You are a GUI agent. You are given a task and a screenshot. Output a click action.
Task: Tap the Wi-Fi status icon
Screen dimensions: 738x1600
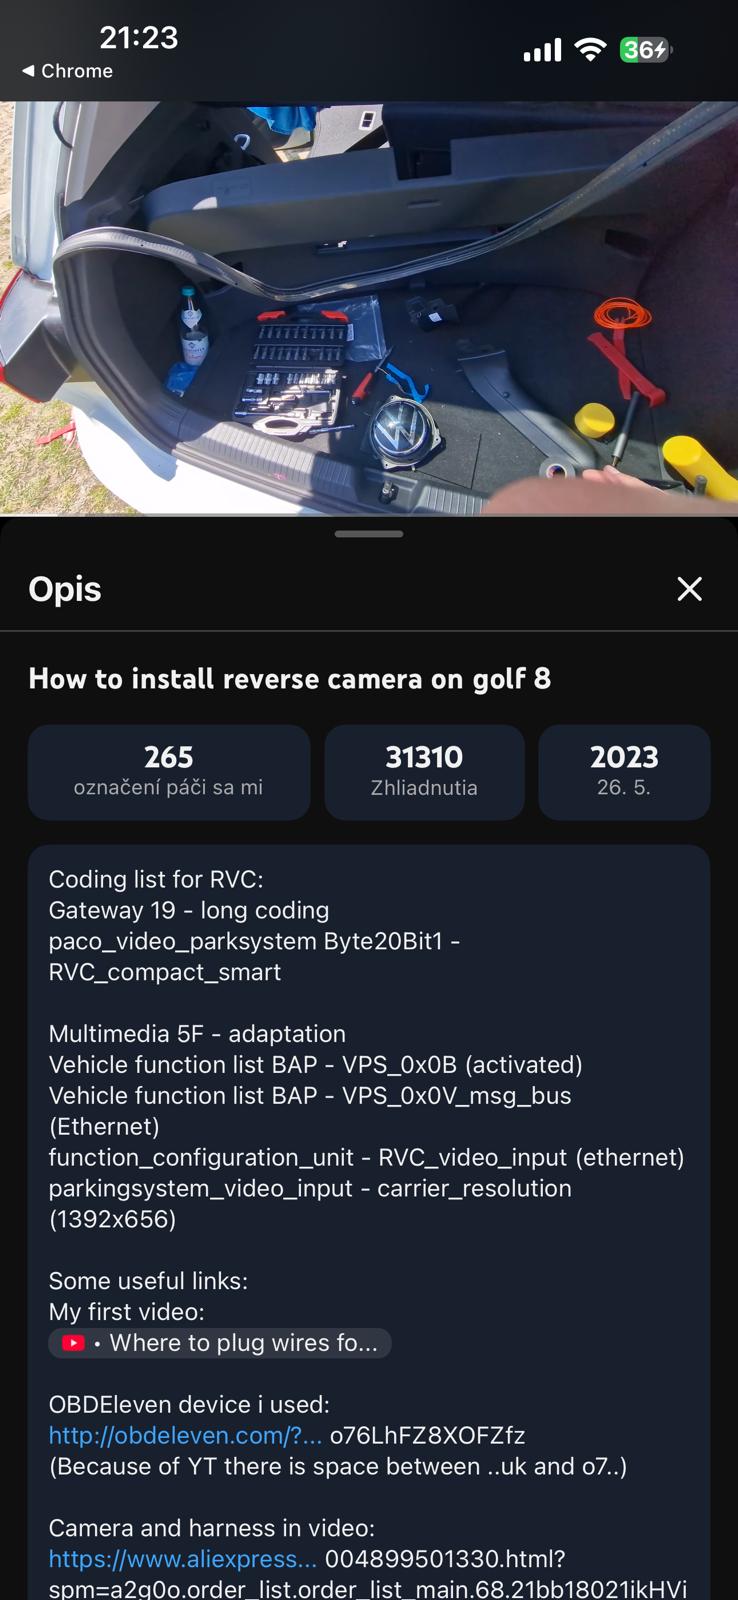click(x=591, y=50)
